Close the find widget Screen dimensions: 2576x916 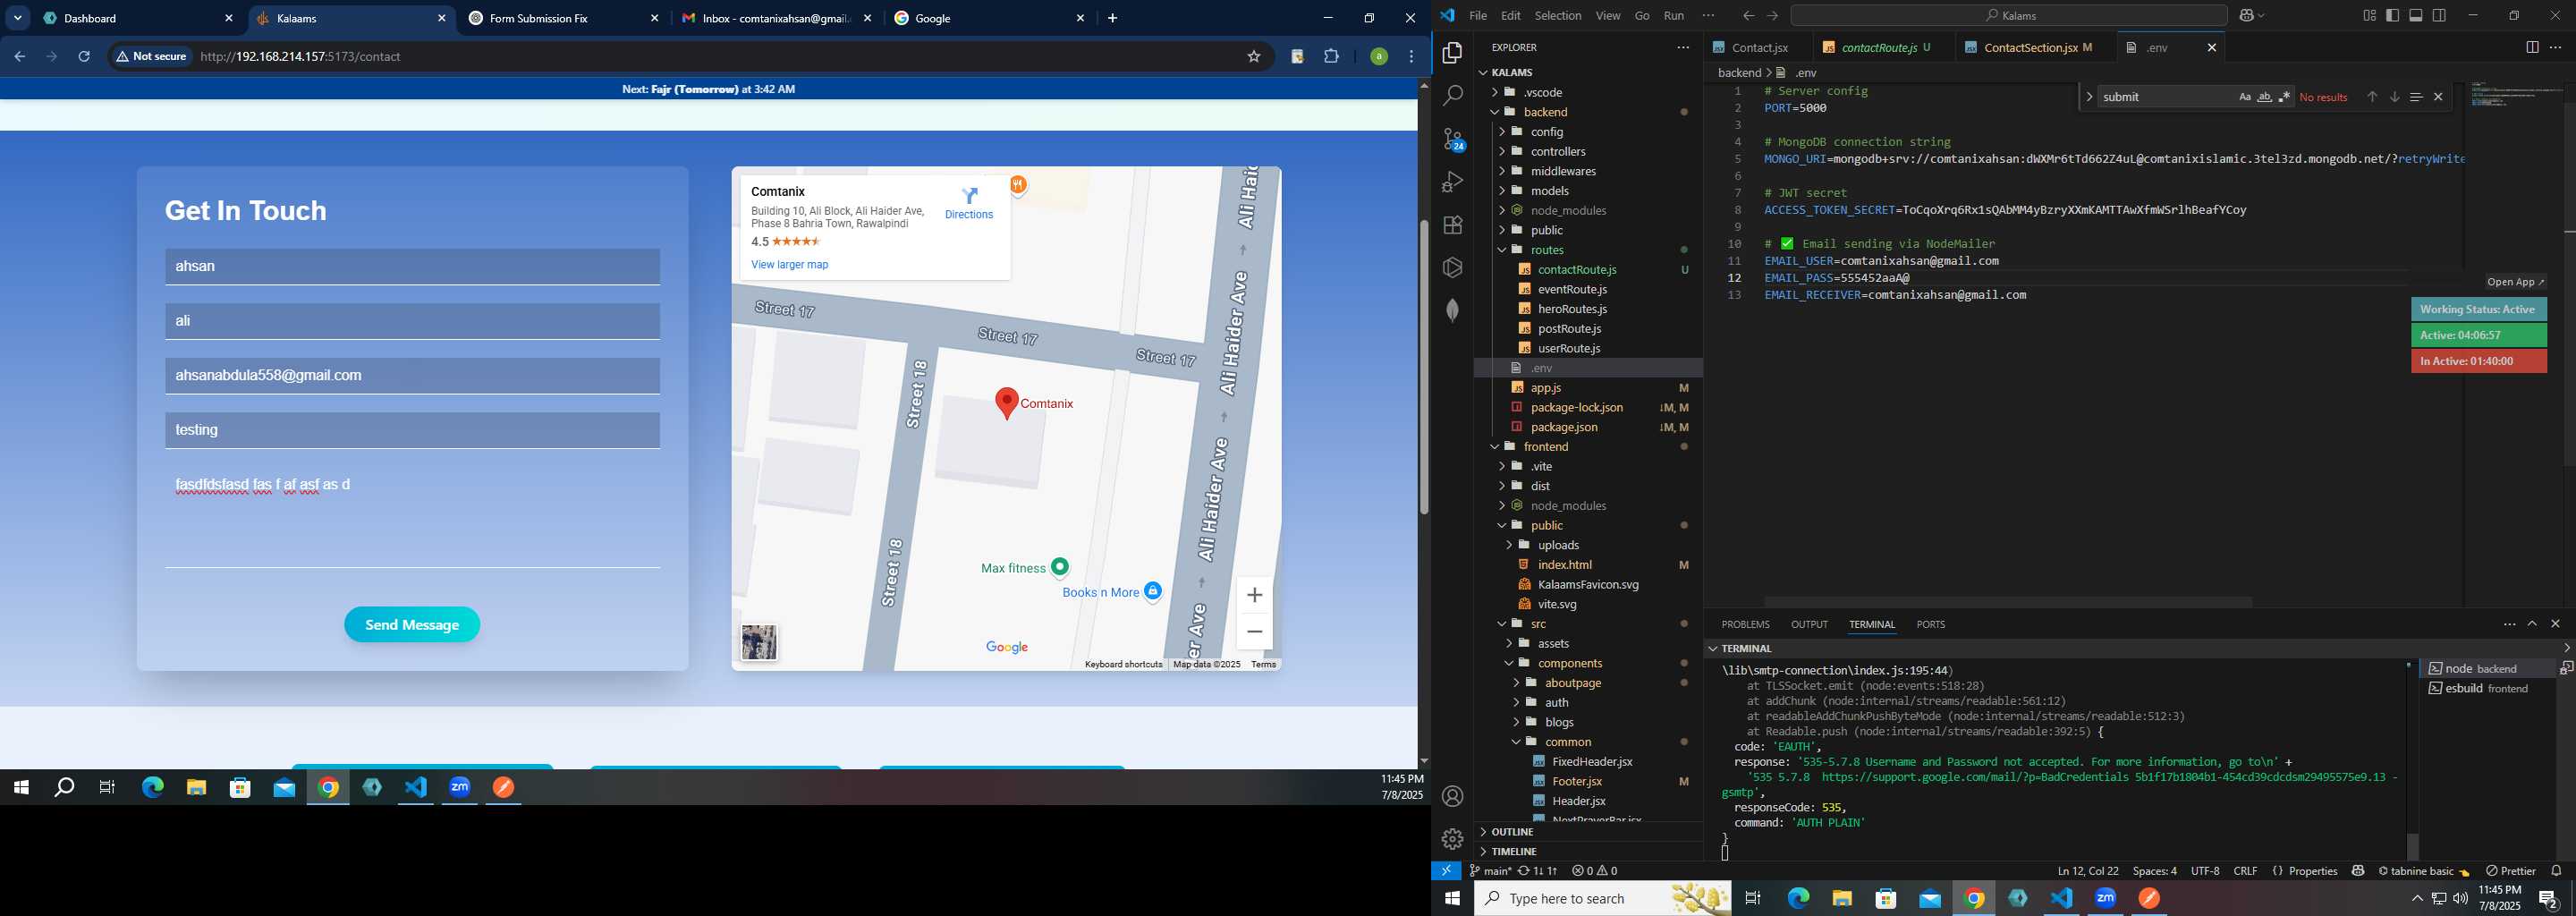tap(2438, 97)
